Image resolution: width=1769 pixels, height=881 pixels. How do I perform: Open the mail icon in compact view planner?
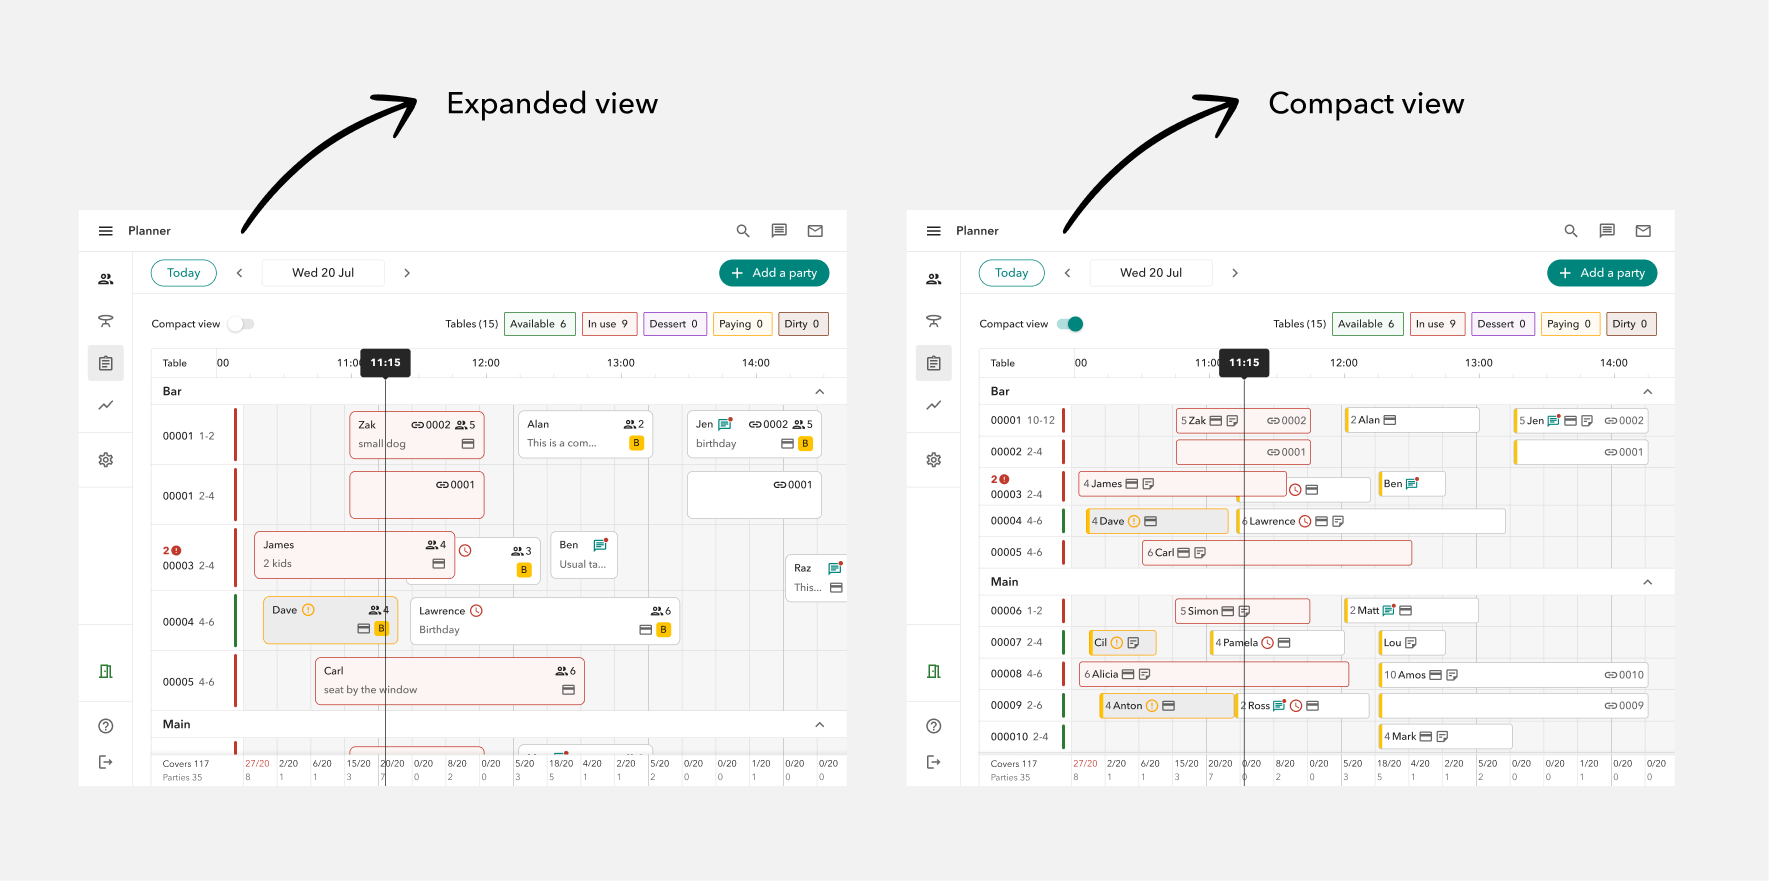point(1643,231)
